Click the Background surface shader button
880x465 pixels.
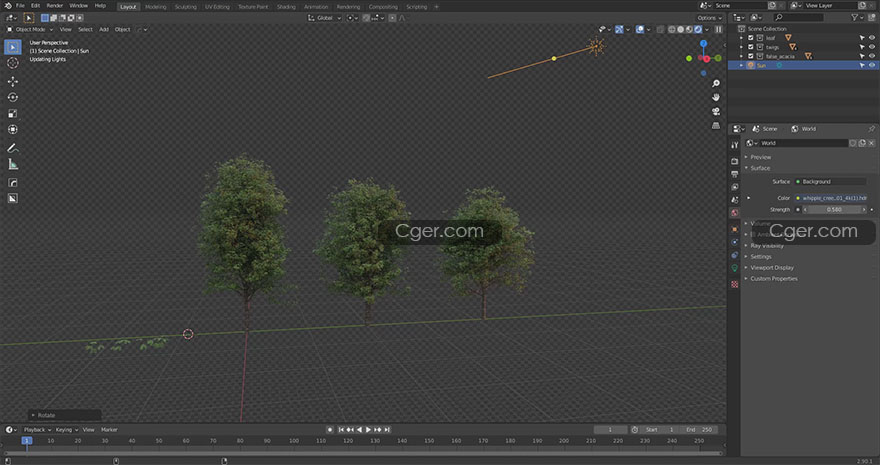pyautogui.click(x=831, y=182)
